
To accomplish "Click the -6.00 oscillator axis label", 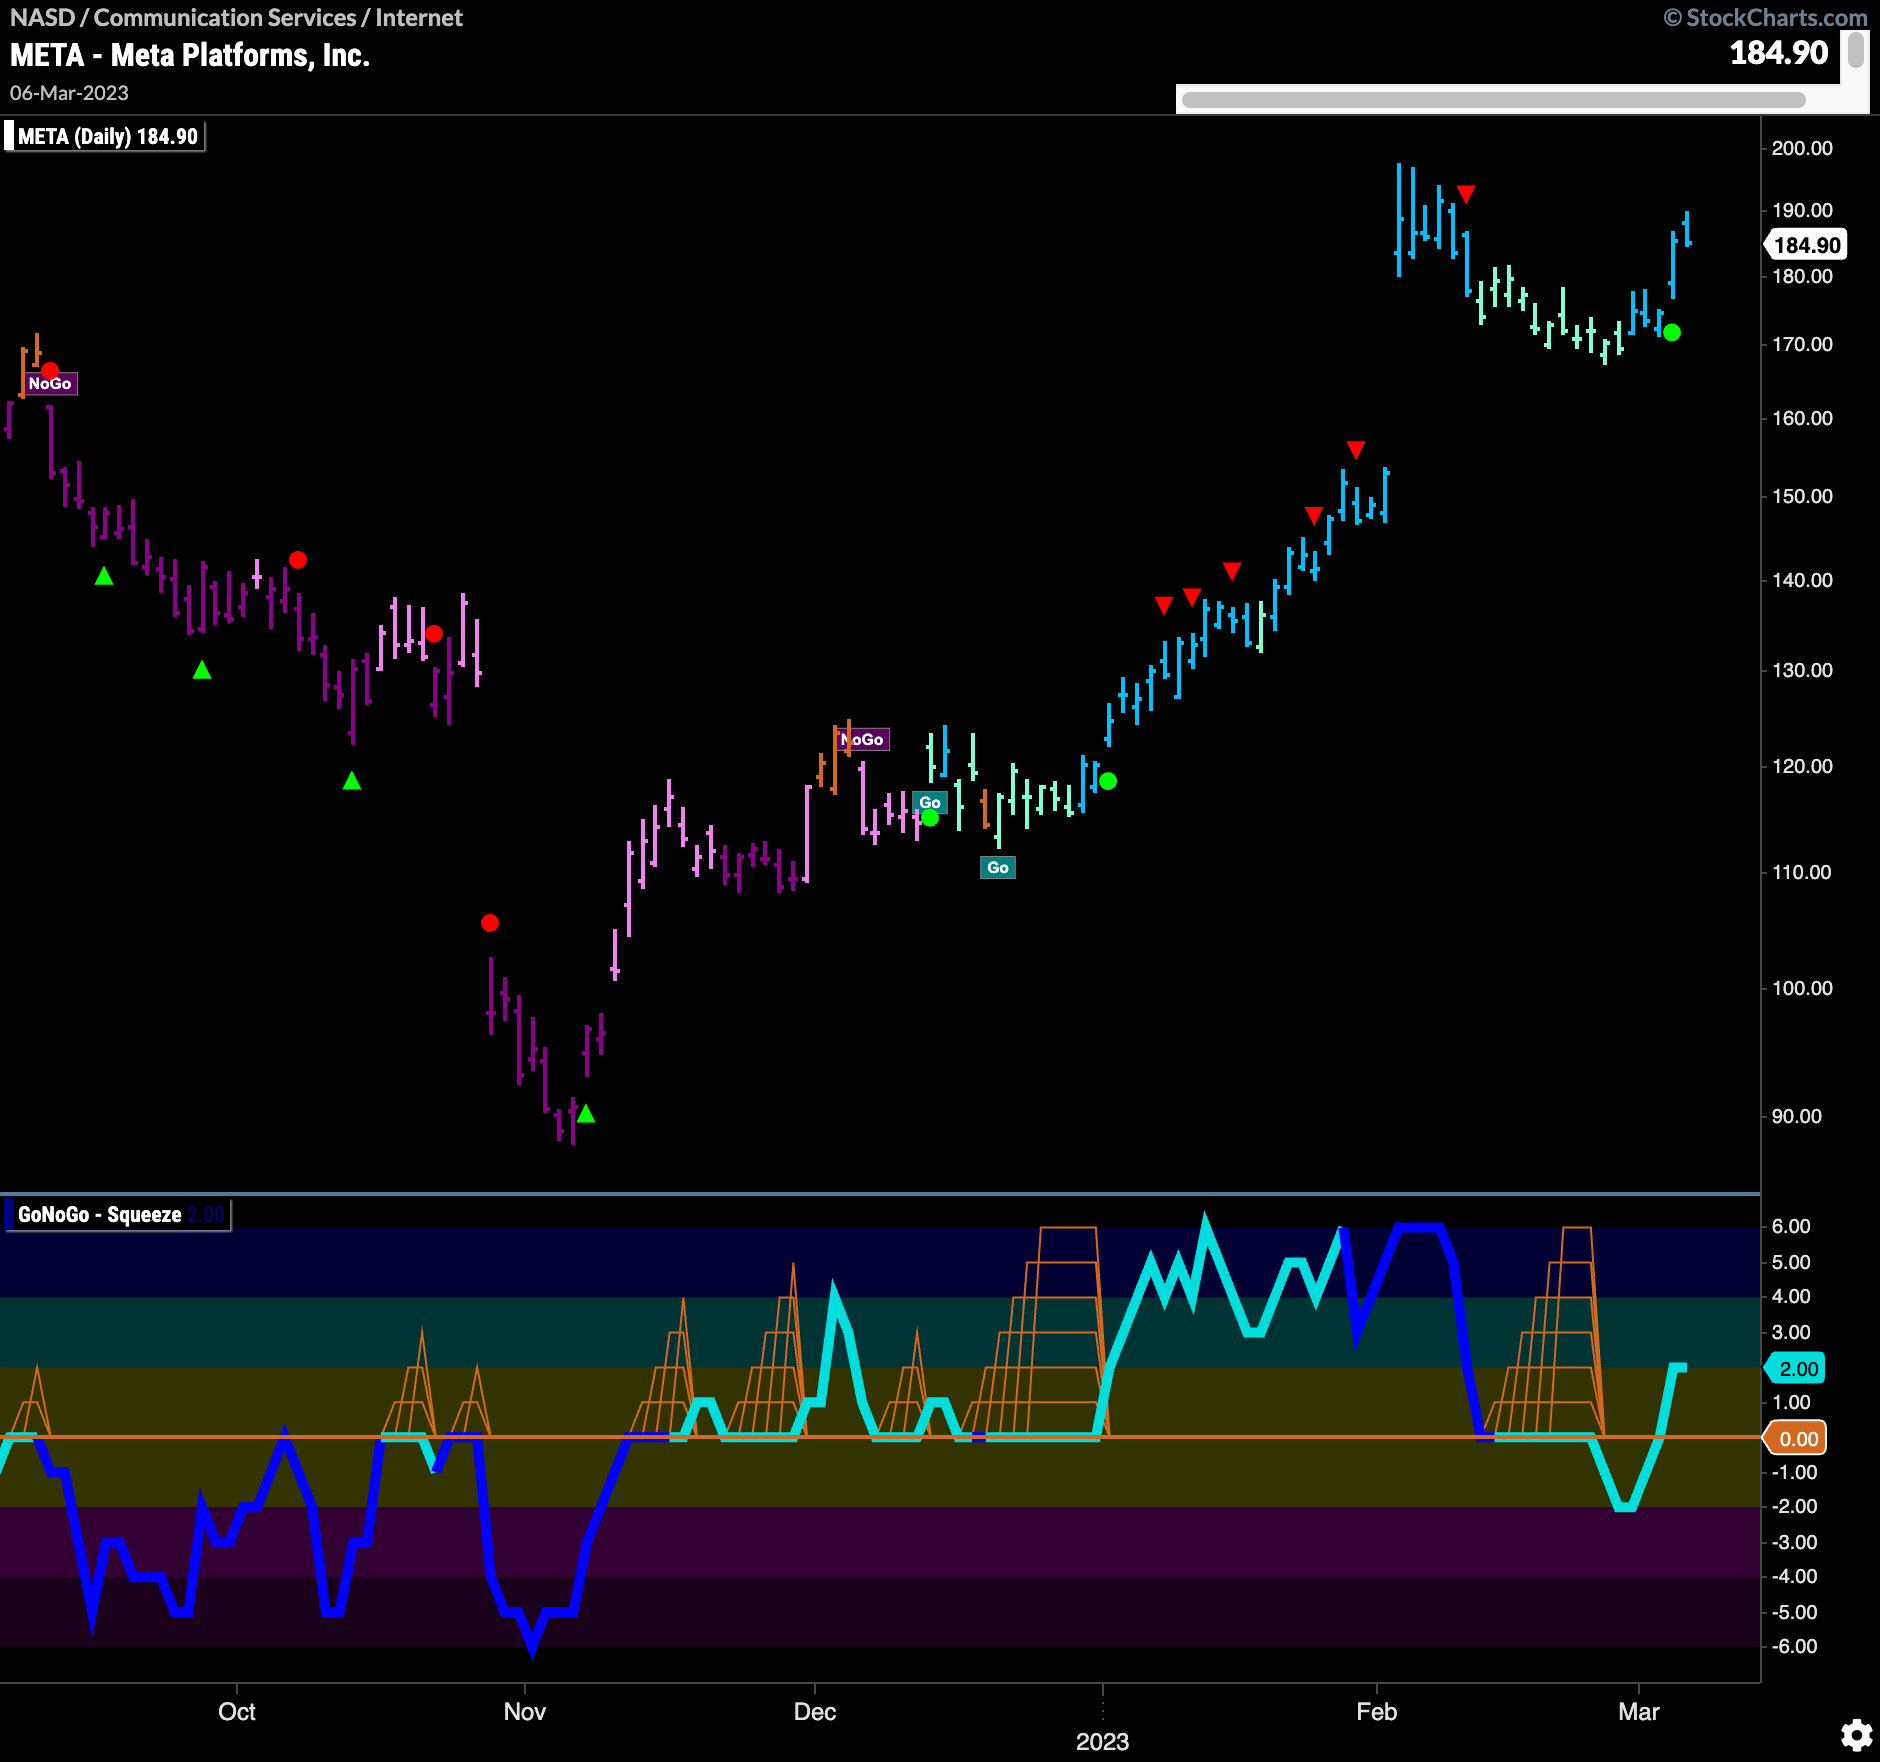I will pos(1794,1646).
